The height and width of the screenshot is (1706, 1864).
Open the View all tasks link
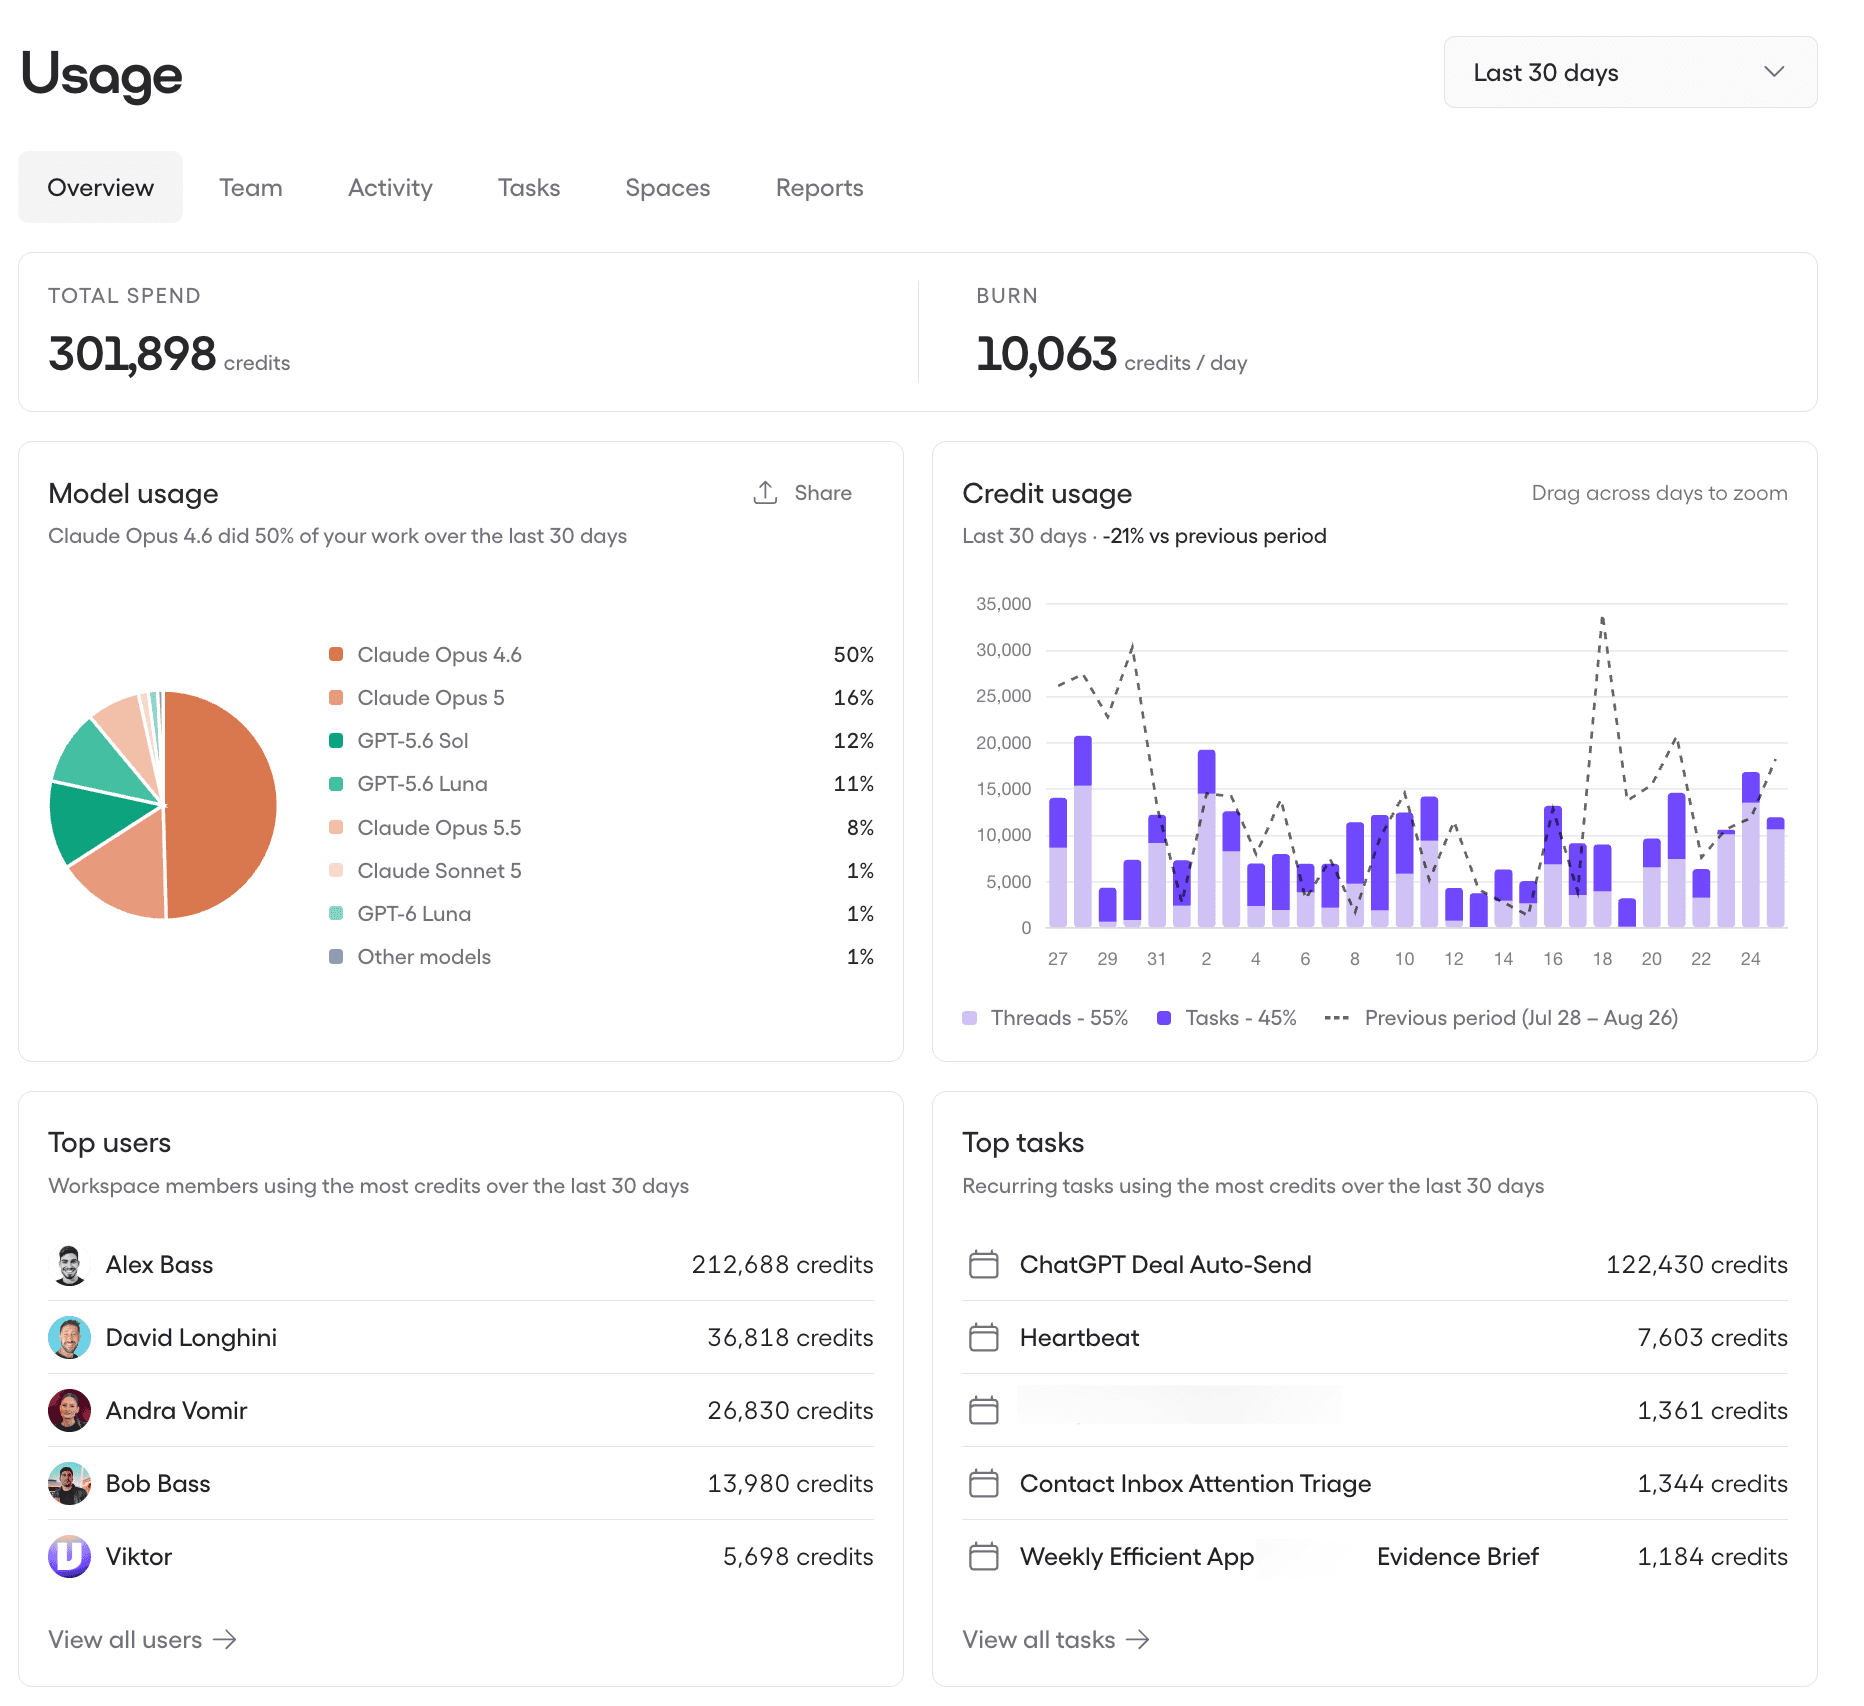(x=1056, y=1640)
